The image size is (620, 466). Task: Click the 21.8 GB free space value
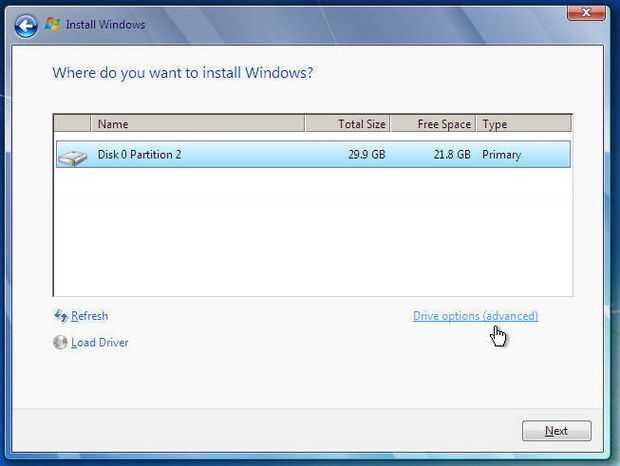pyautogui.click(x=452, y=154)
